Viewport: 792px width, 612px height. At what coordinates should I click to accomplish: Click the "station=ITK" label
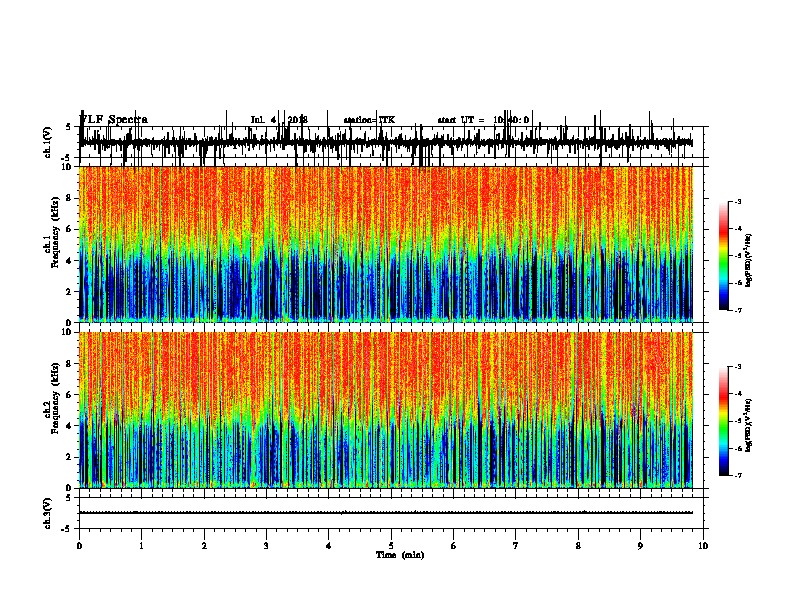click(x=369, y=120)
